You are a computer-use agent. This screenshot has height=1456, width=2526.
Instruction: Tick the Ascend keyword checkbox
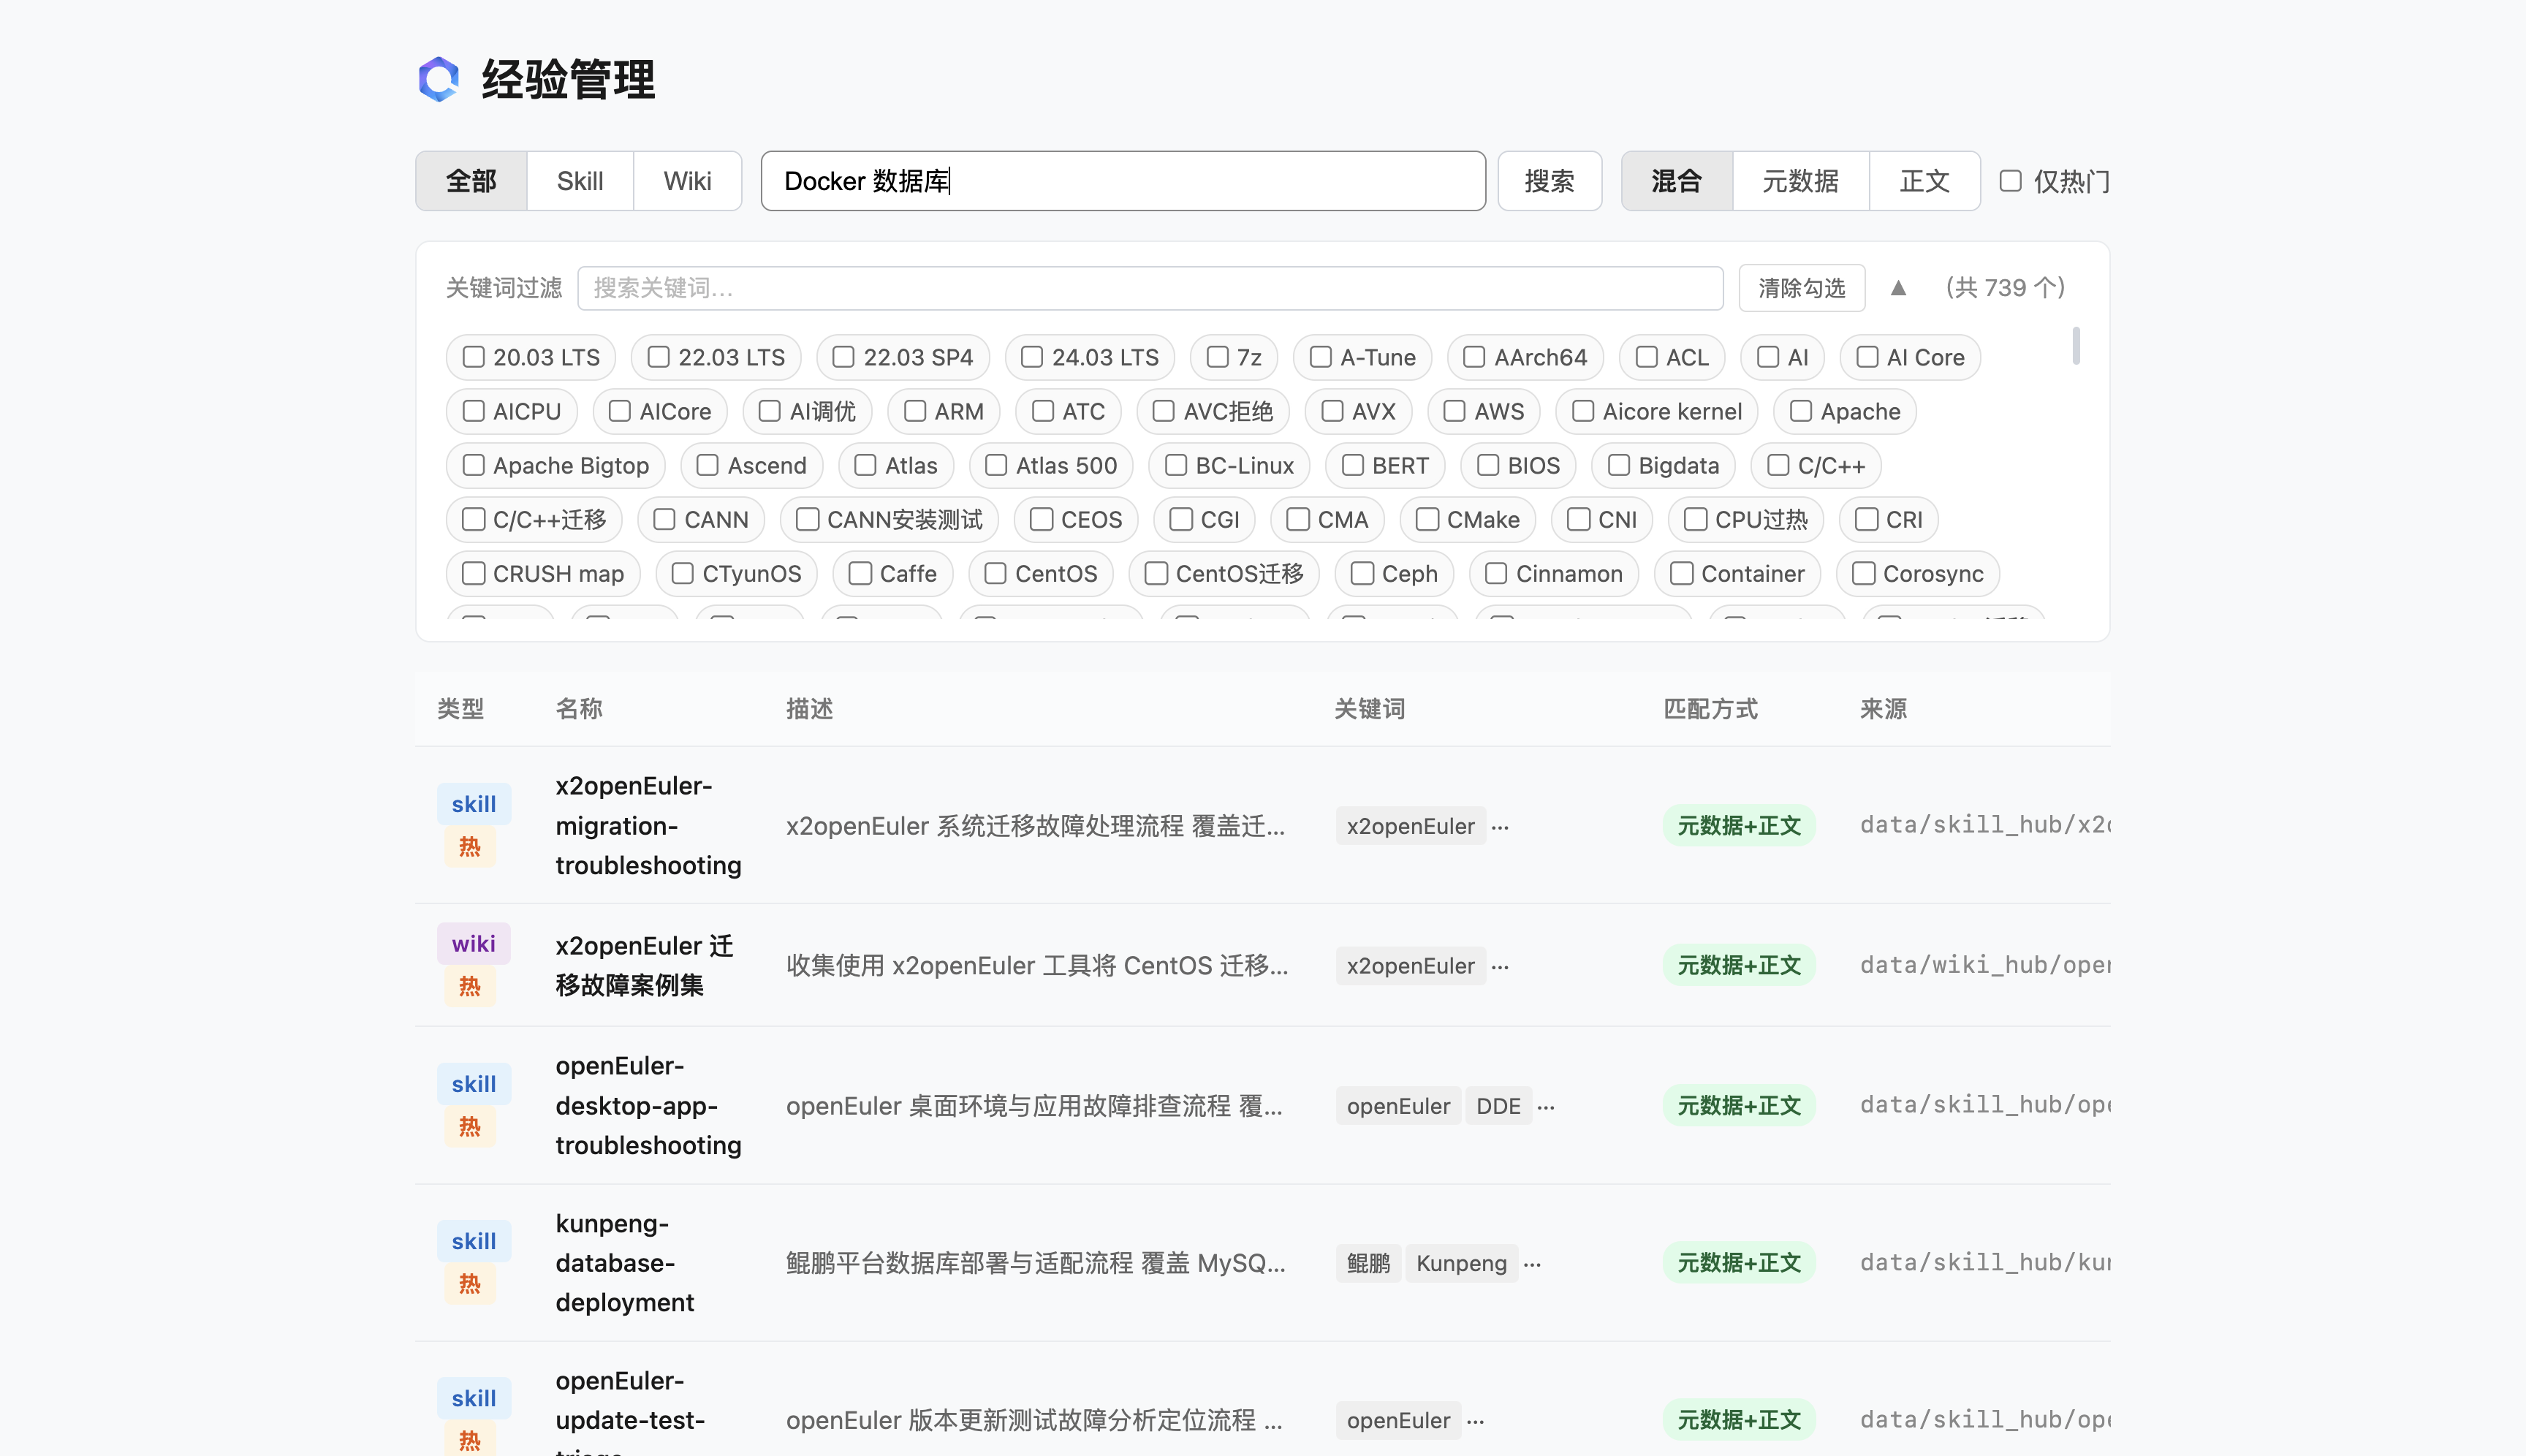[x=708, y=465]
